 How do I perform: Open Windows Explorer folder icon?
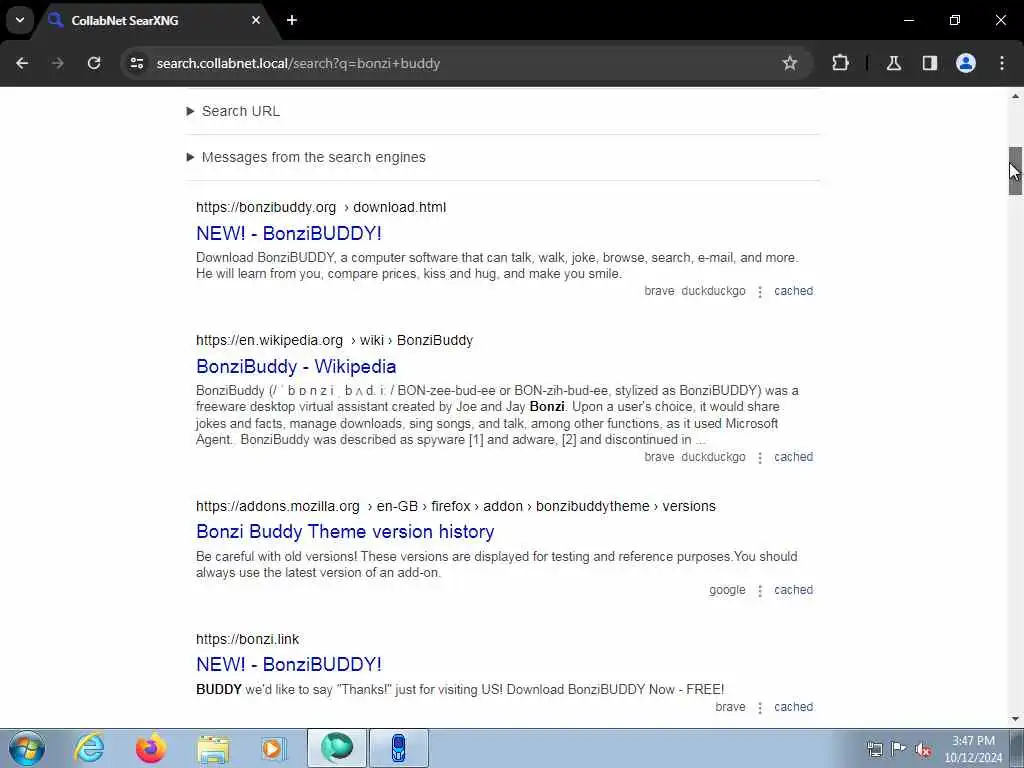(x=213, y=748)
